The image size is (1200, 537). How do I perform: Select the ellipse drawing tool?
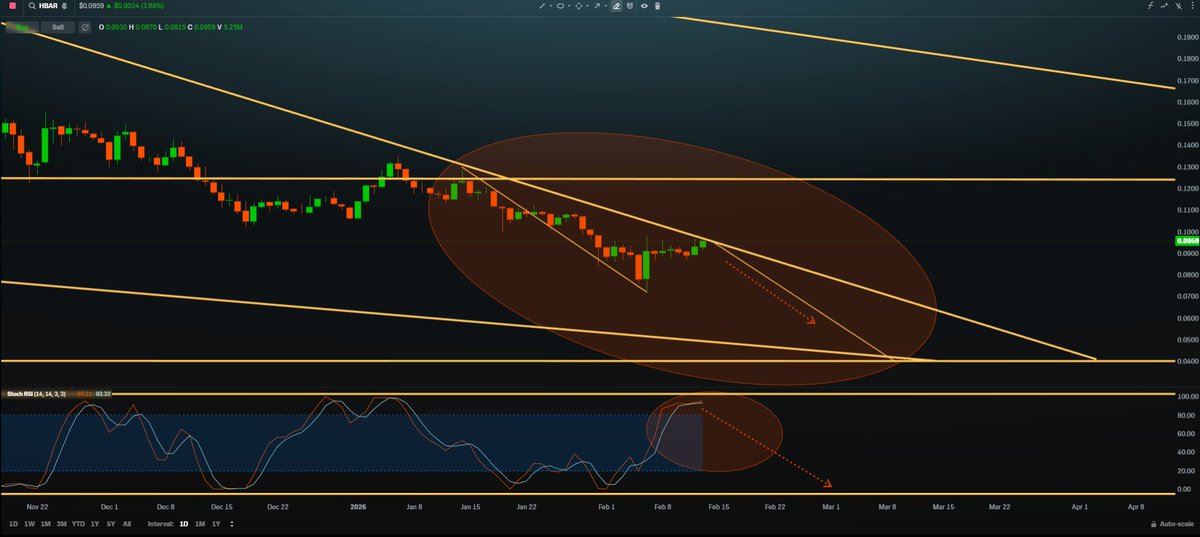pos(560,6)
